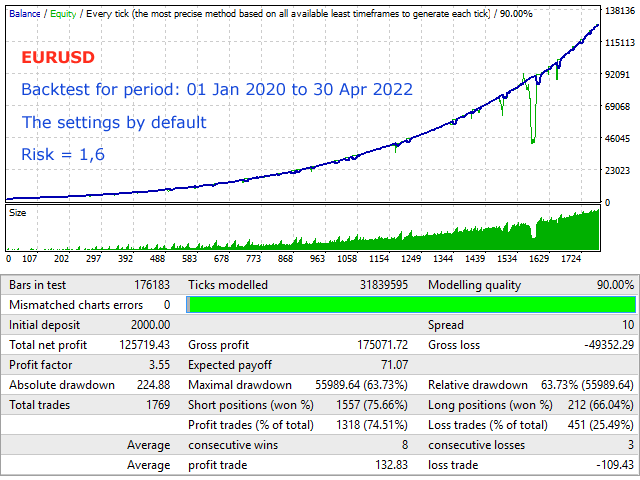Click the 23023 y-axis value
This screenshot has height=480, width=640.
tap(617, 171)
